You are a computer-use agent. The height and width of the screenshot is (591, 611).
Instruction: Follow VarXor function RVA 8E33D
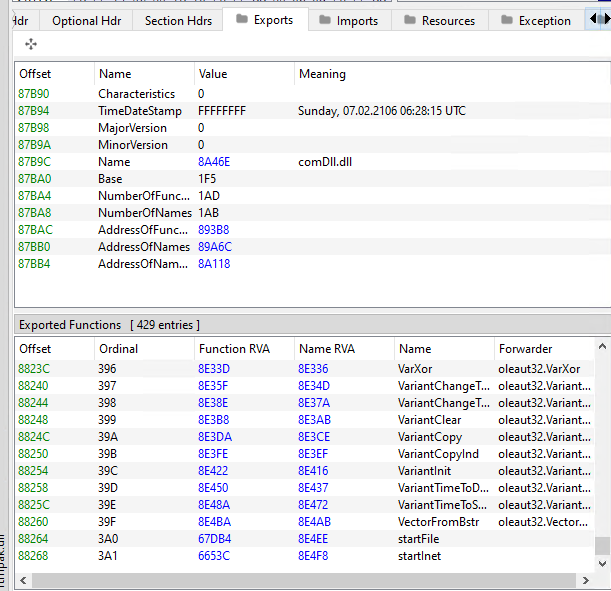[x=214, y=369]
